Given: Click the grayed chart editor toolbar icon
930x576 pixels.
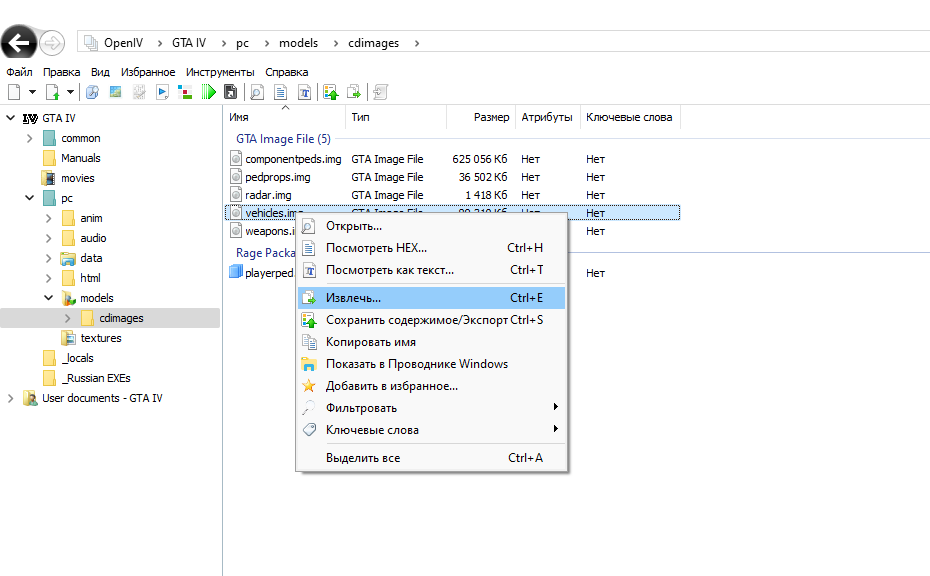Looking at the screenshot, I should [139, 92].
